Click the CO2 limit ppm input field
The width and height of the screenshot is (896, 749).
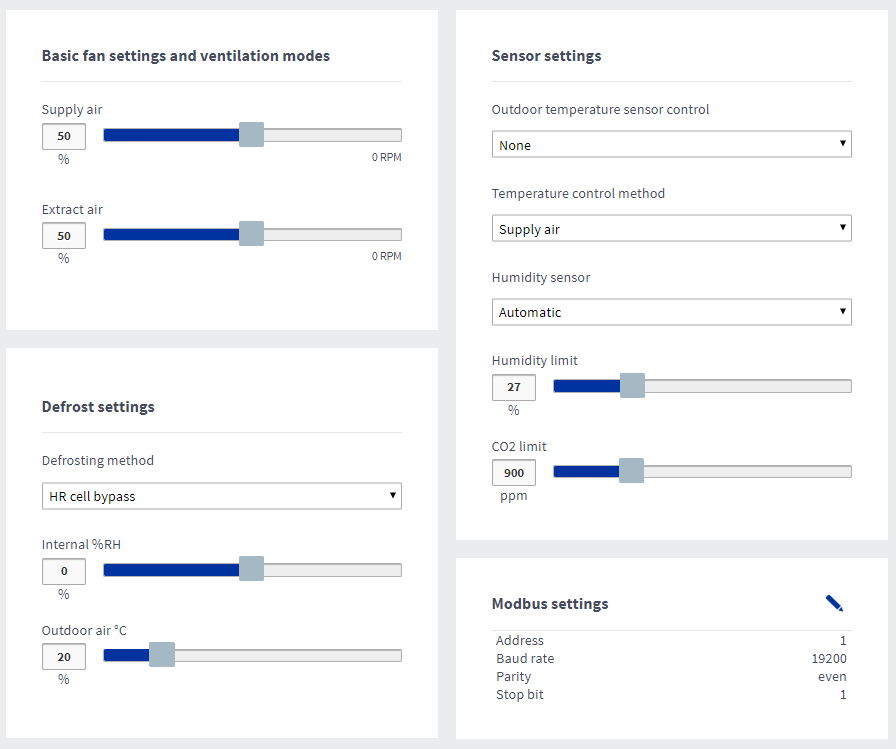(x=514, y=473)
